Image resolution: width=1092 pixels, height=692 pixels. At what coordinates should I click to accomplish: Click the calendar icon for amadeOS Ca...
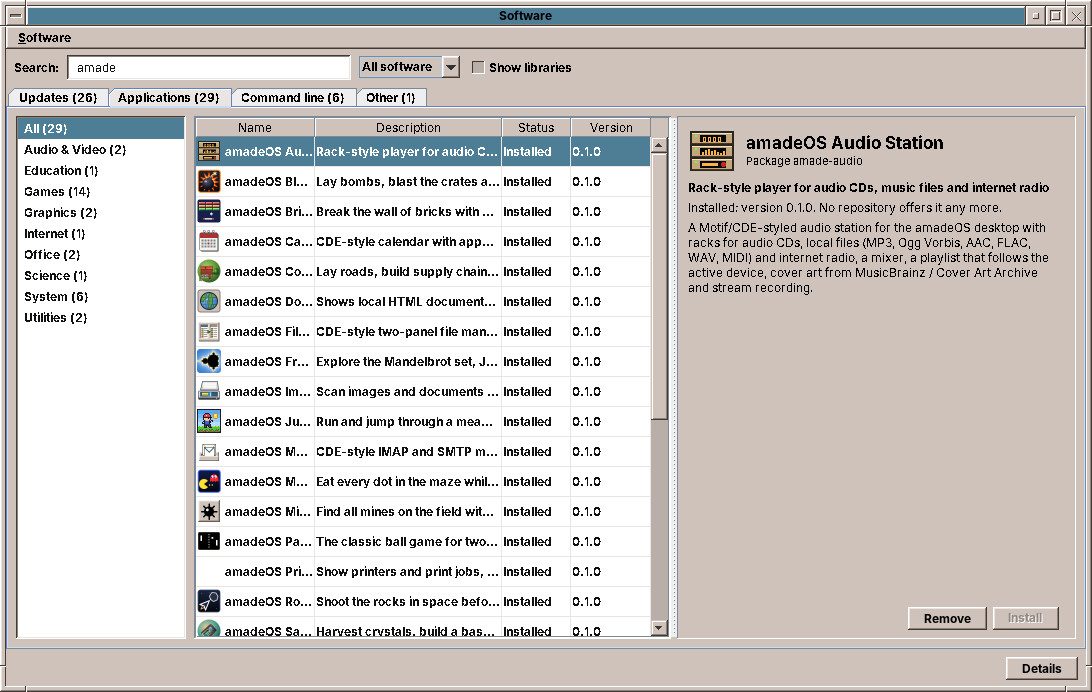209,241
